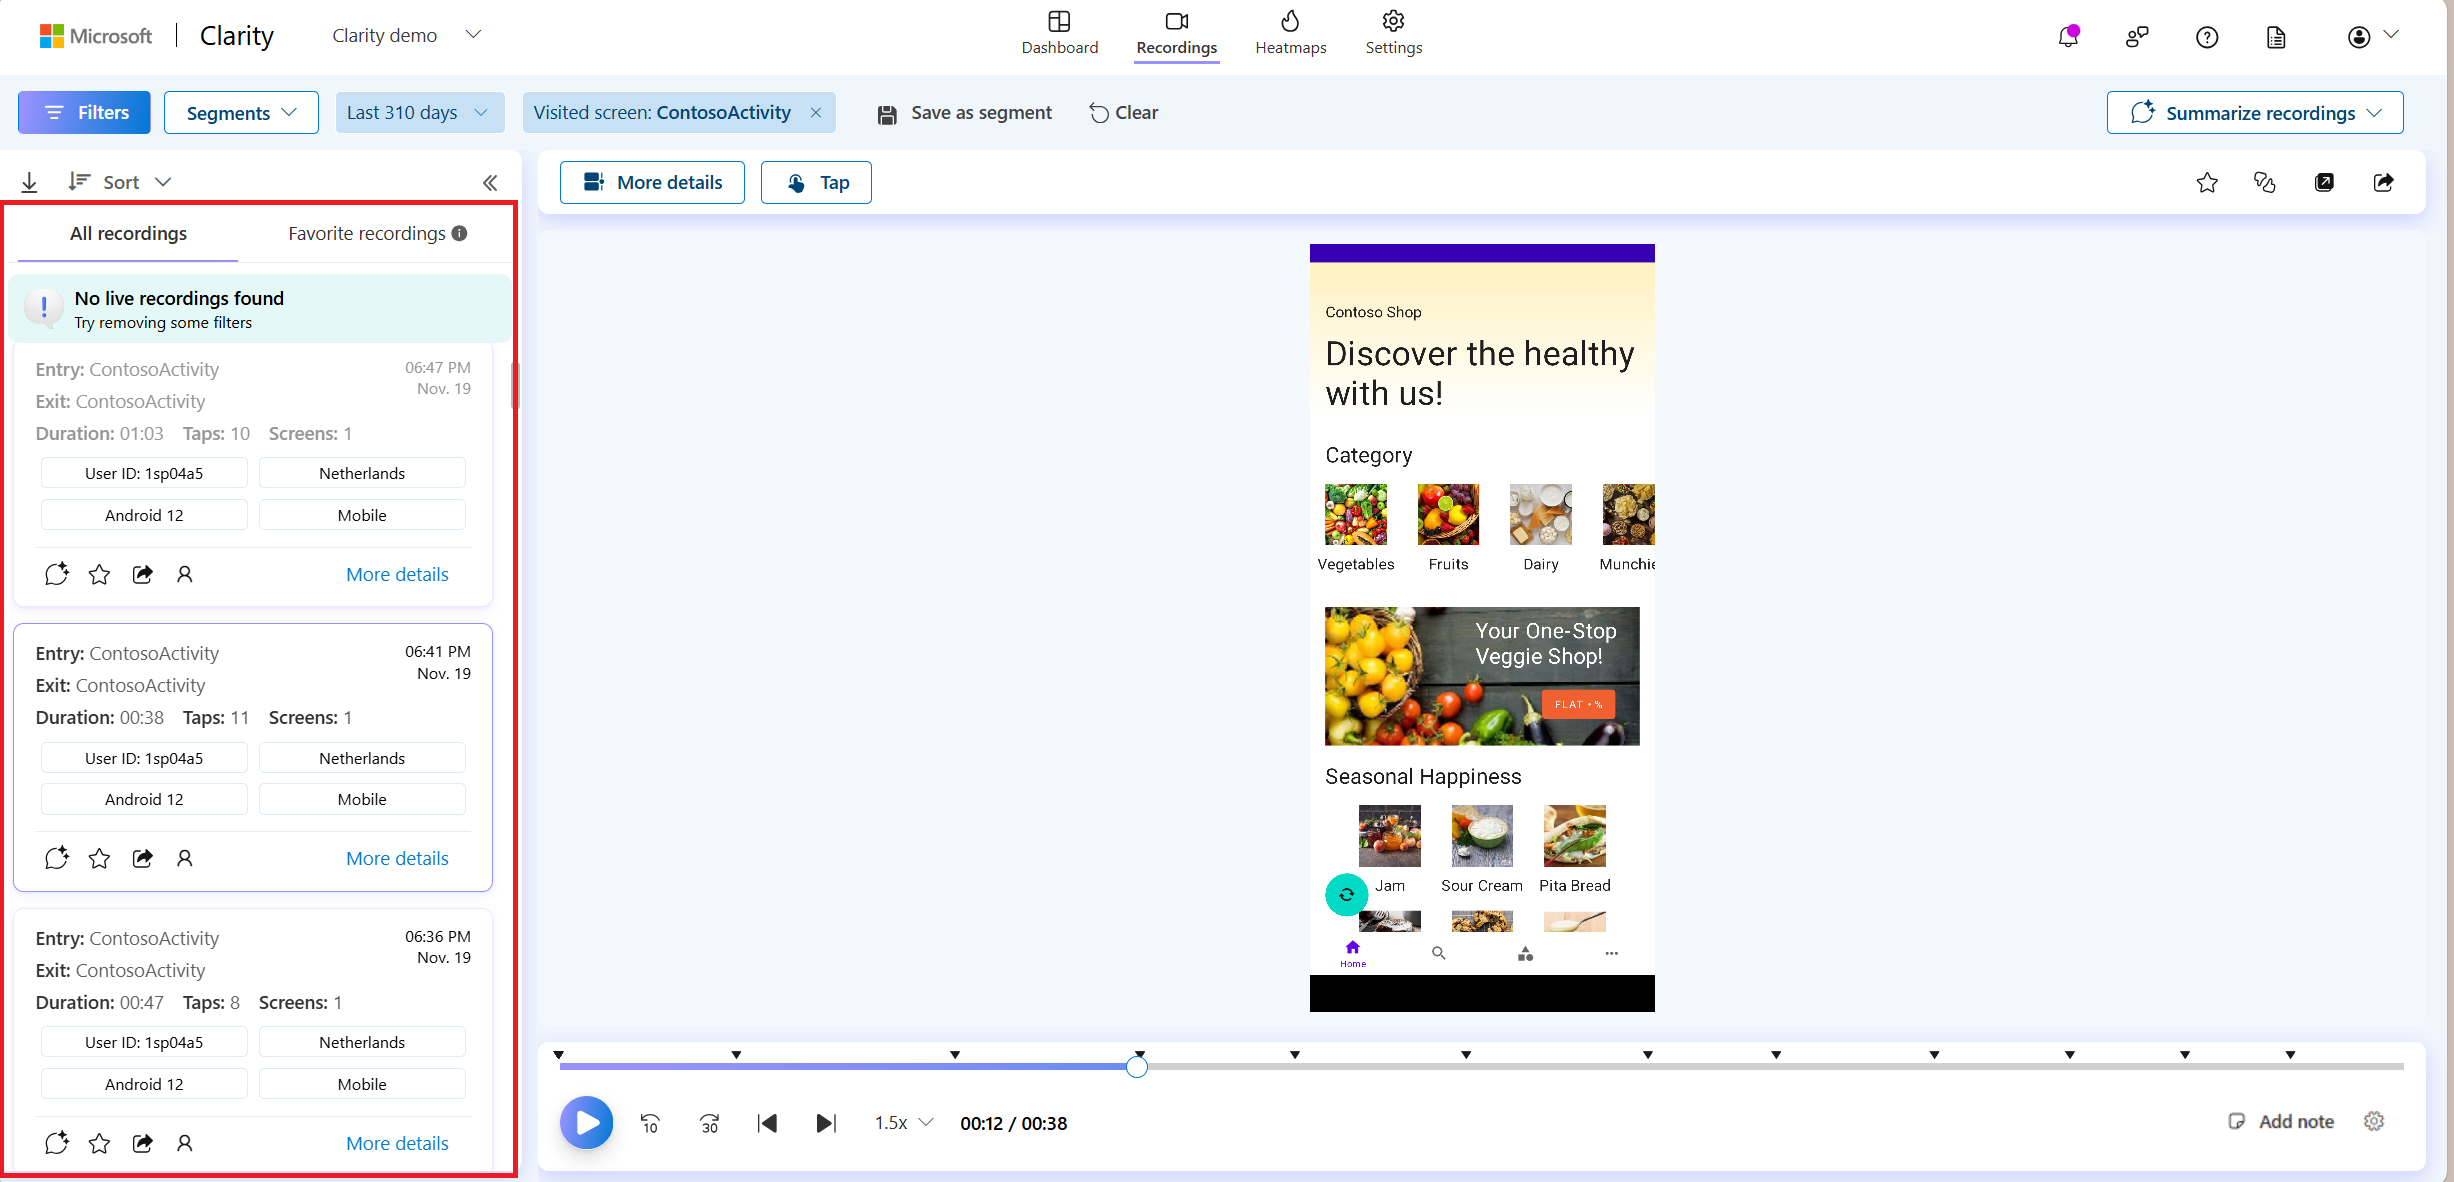Open More details for 06:36 PM recording
The width and height of the screenshot is (2454, 1182).
(x=397, y=1143)
